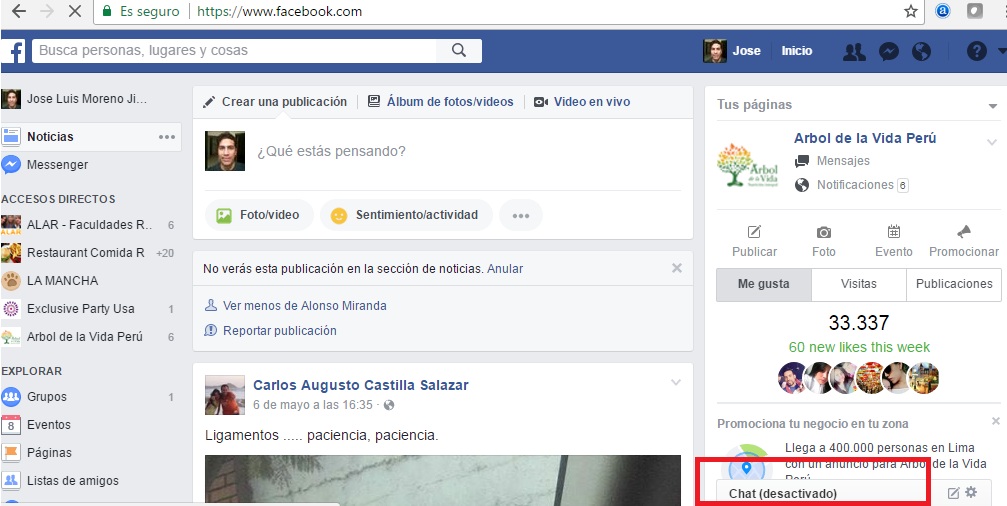Click the search magnifier button

click(x=459, y=51)
